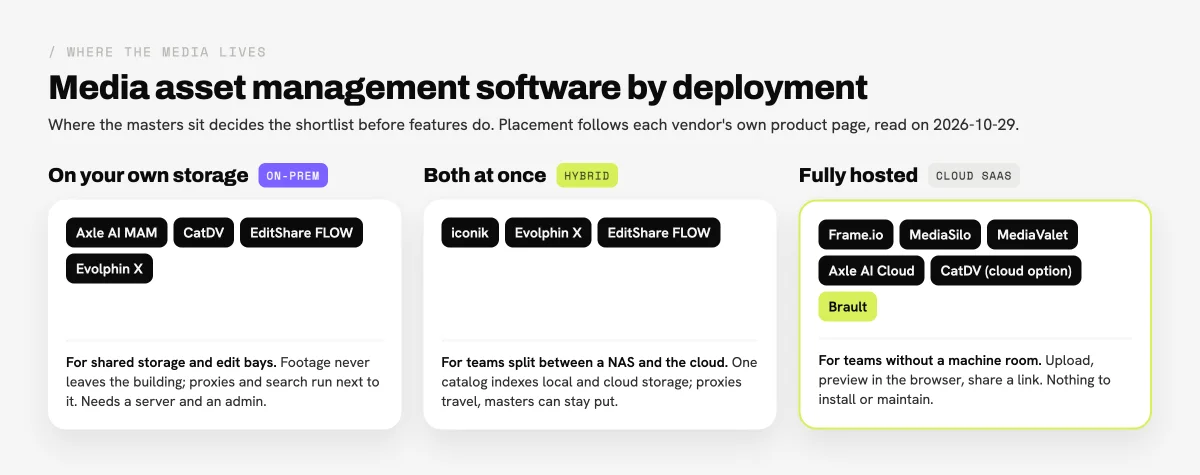Click 'For teams without a machine room.' description

pos(965,380)
